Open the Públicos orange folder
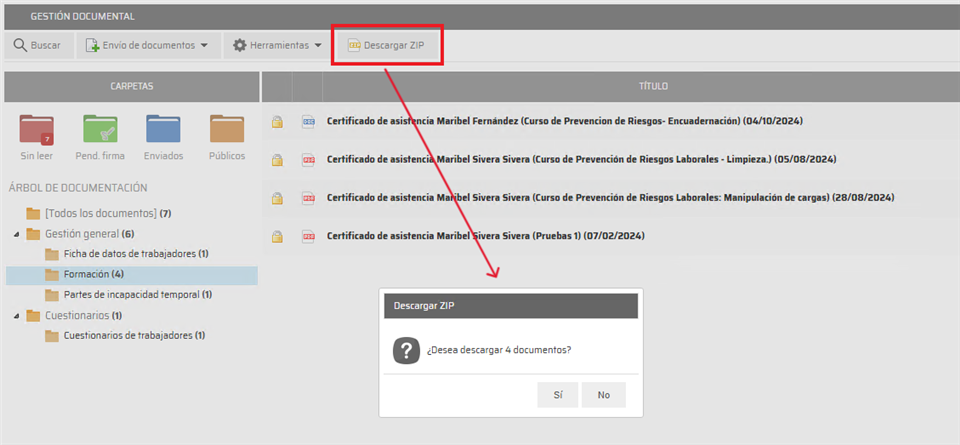960x445 pixels. click(x=227, y=129)
